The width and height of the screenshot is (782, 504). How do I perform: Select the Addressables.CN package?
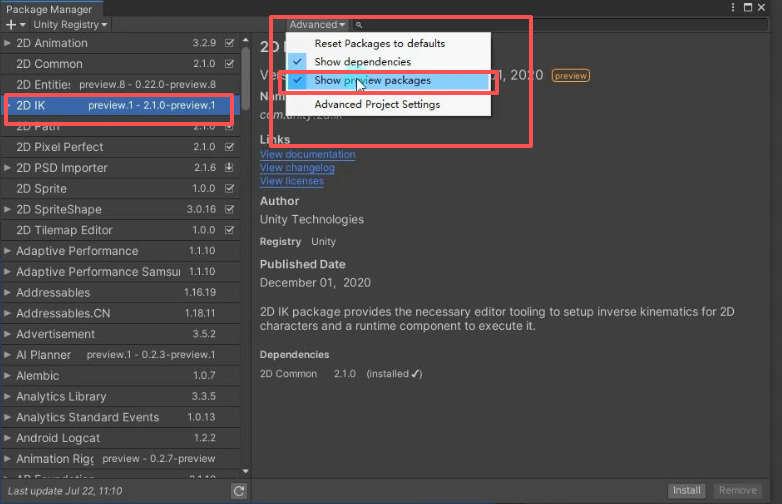pos(121,314)
